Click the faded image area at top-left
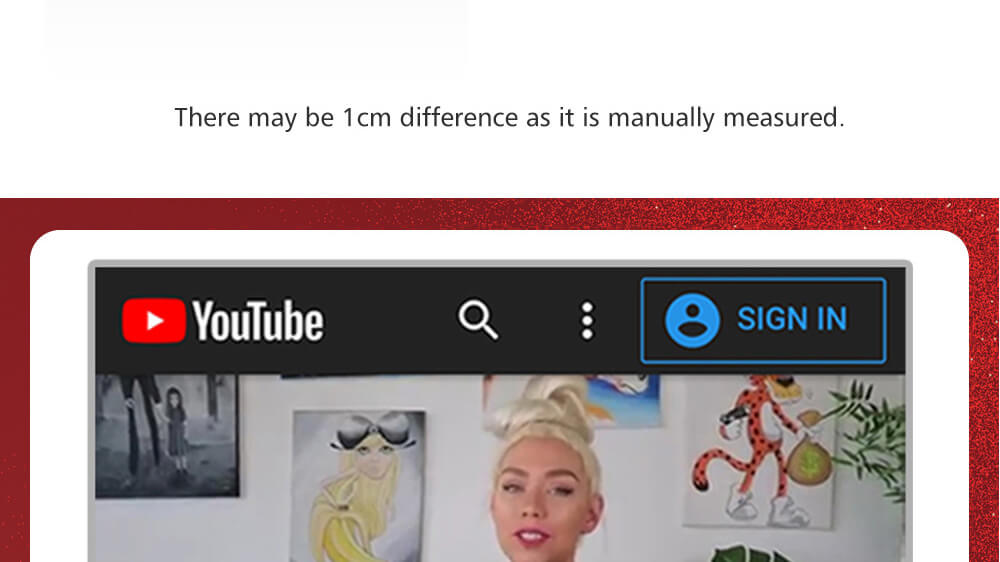1000x562 pixels. tap(256, 38)
